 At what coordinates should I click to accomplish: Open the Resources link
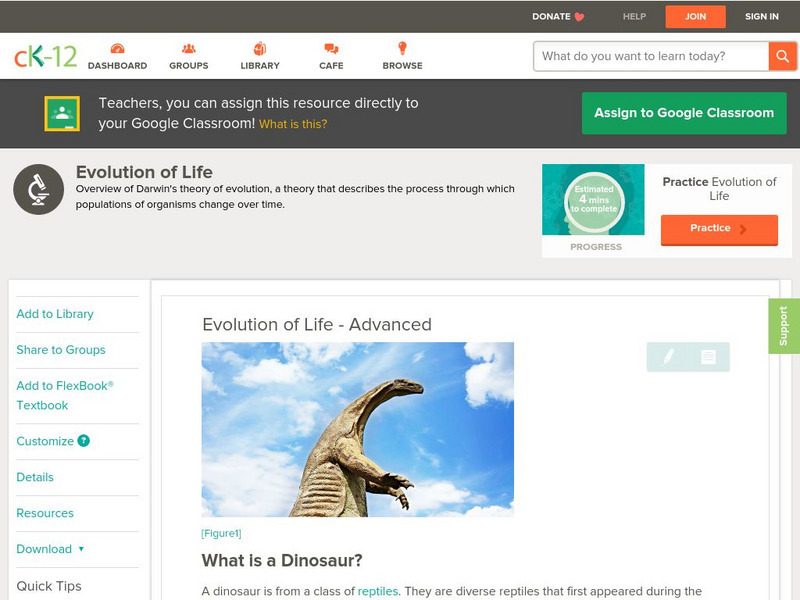[45, 513]
